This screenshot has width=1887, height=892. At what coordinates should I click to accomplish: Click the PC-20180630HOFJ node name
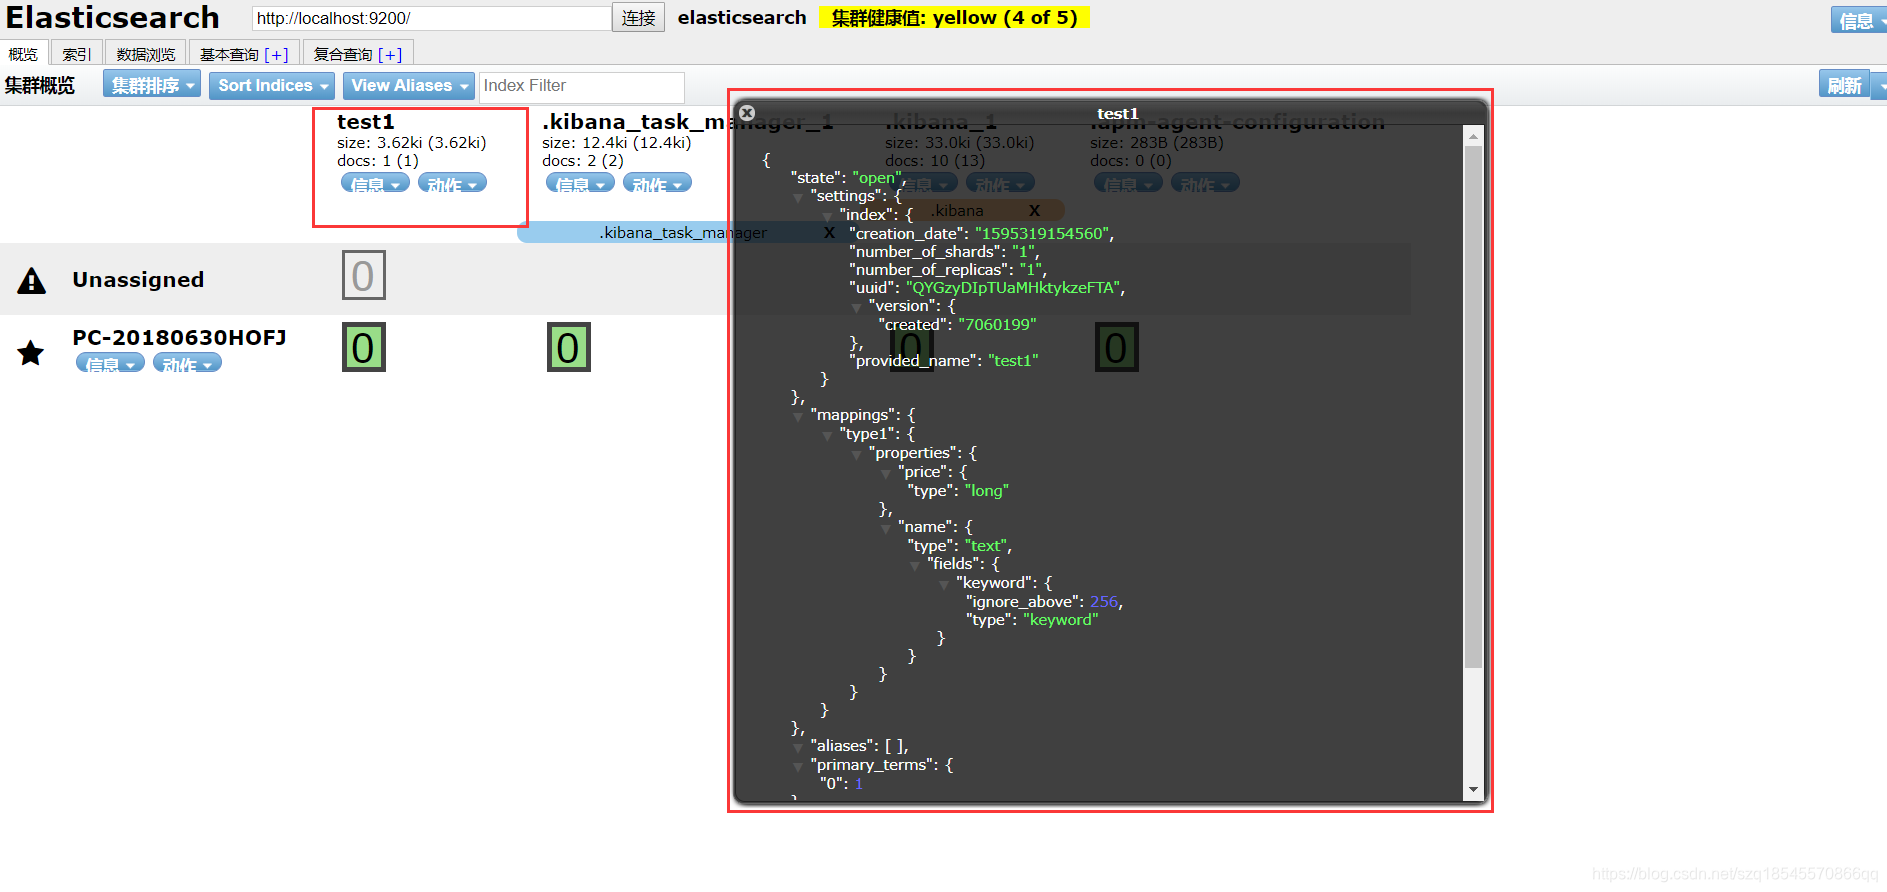(179, 338)
